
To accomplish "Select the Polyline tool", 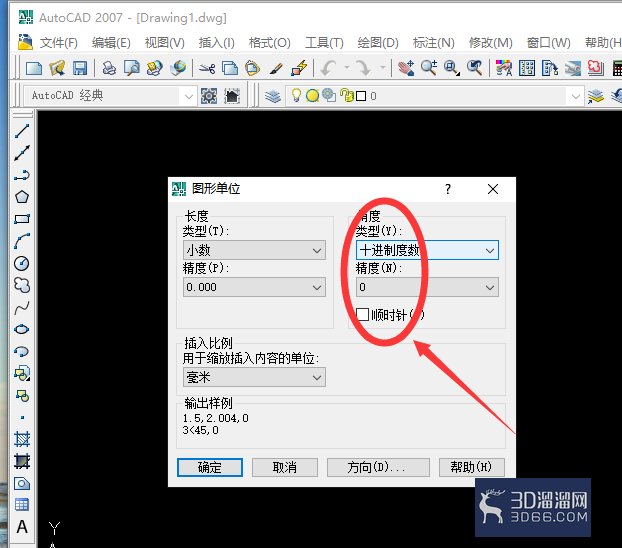I will (22, 175).
